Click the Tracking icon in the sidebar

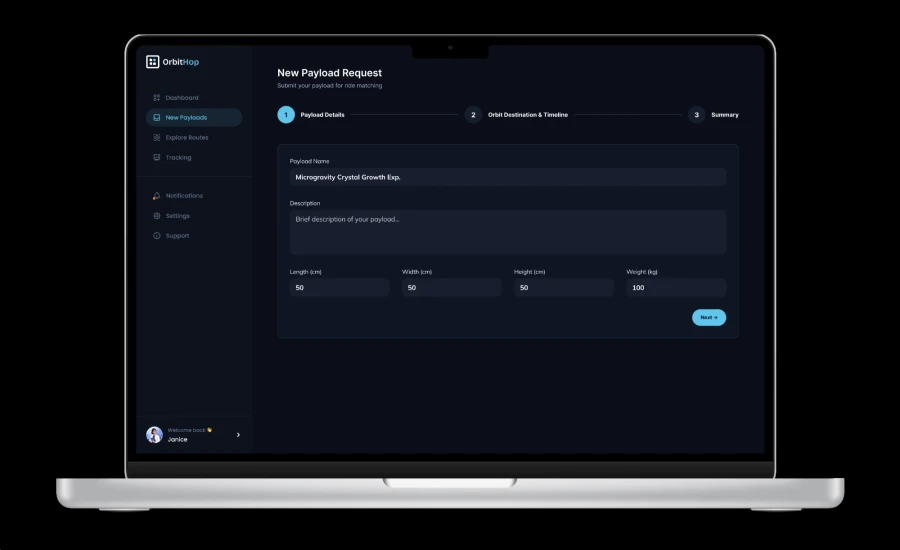157,157
